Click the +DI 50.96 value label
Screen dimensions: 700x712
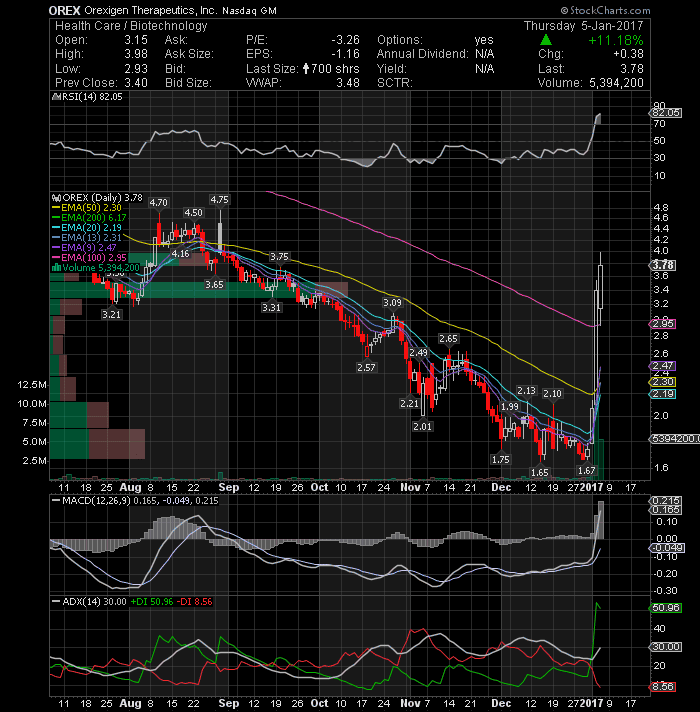coord(152,602)
